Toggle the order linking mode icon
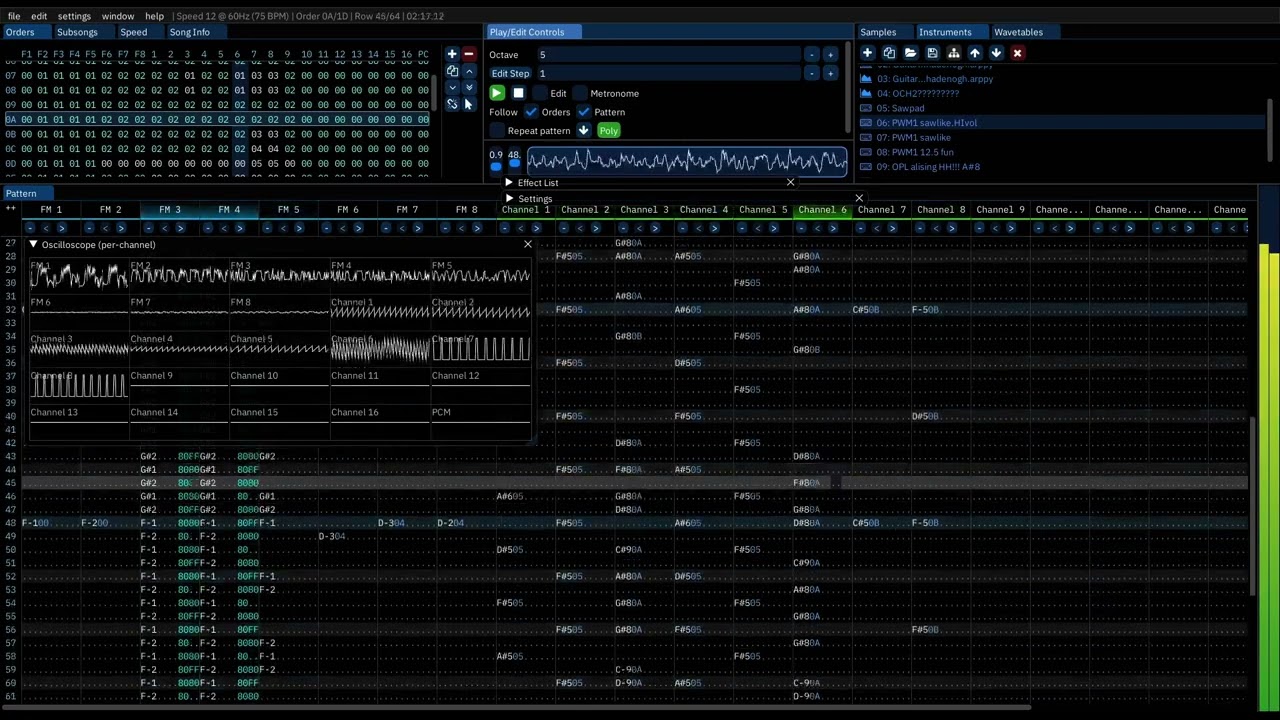This screenshot has height=720, width=1280. [452, 103]
